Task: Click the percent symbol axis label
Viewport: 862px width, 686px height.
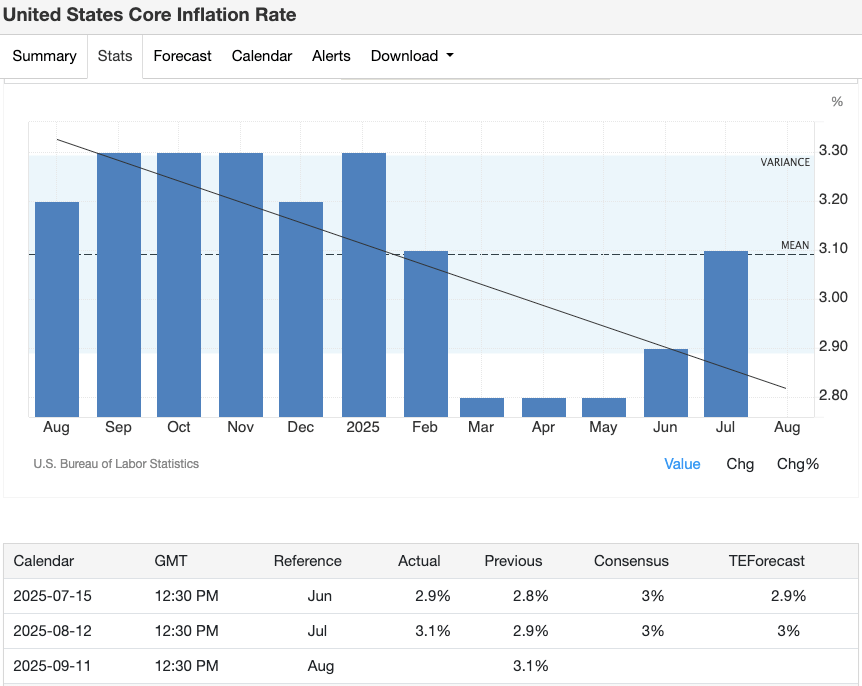Action: click(836, 101)
